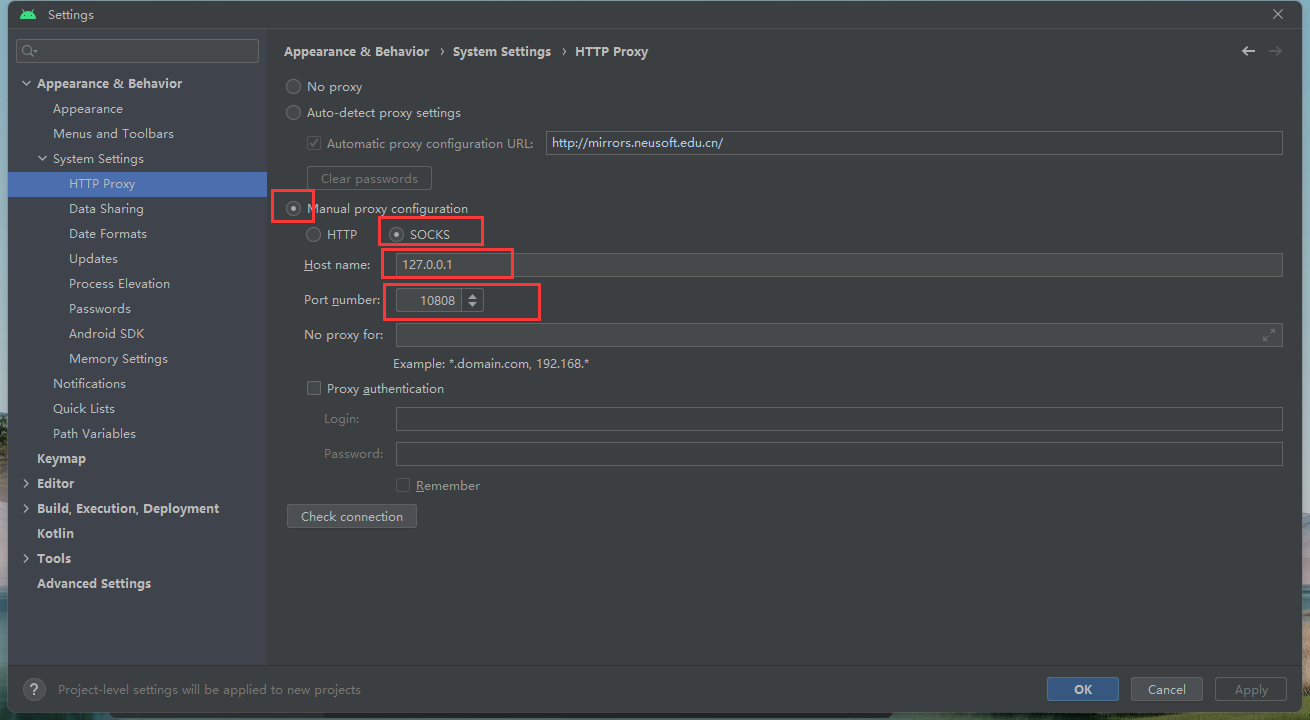The image size is (1310, 720).
Task: Collapse the System Settings tree node
Action: tap(42, 159)
